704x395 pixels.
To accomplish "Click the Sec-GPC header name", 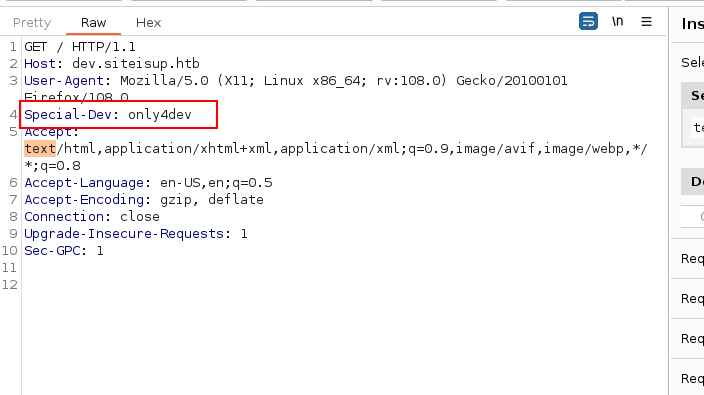I will pos(52,251).
